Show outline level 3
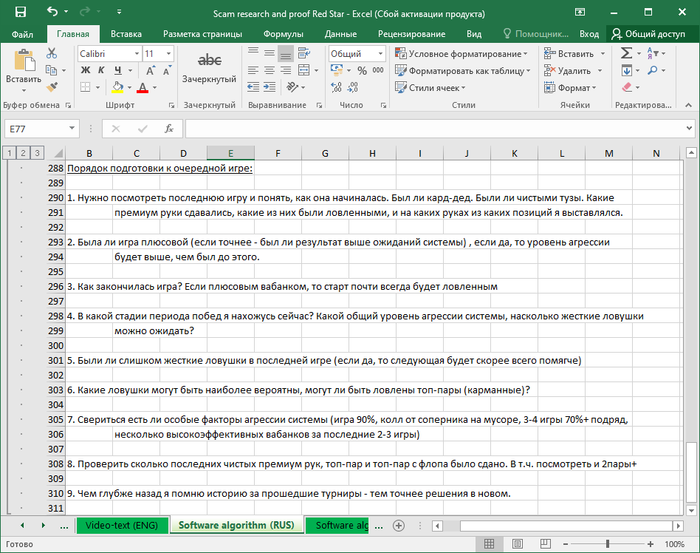This screenshot has height=553, width=700. (37, 153)
